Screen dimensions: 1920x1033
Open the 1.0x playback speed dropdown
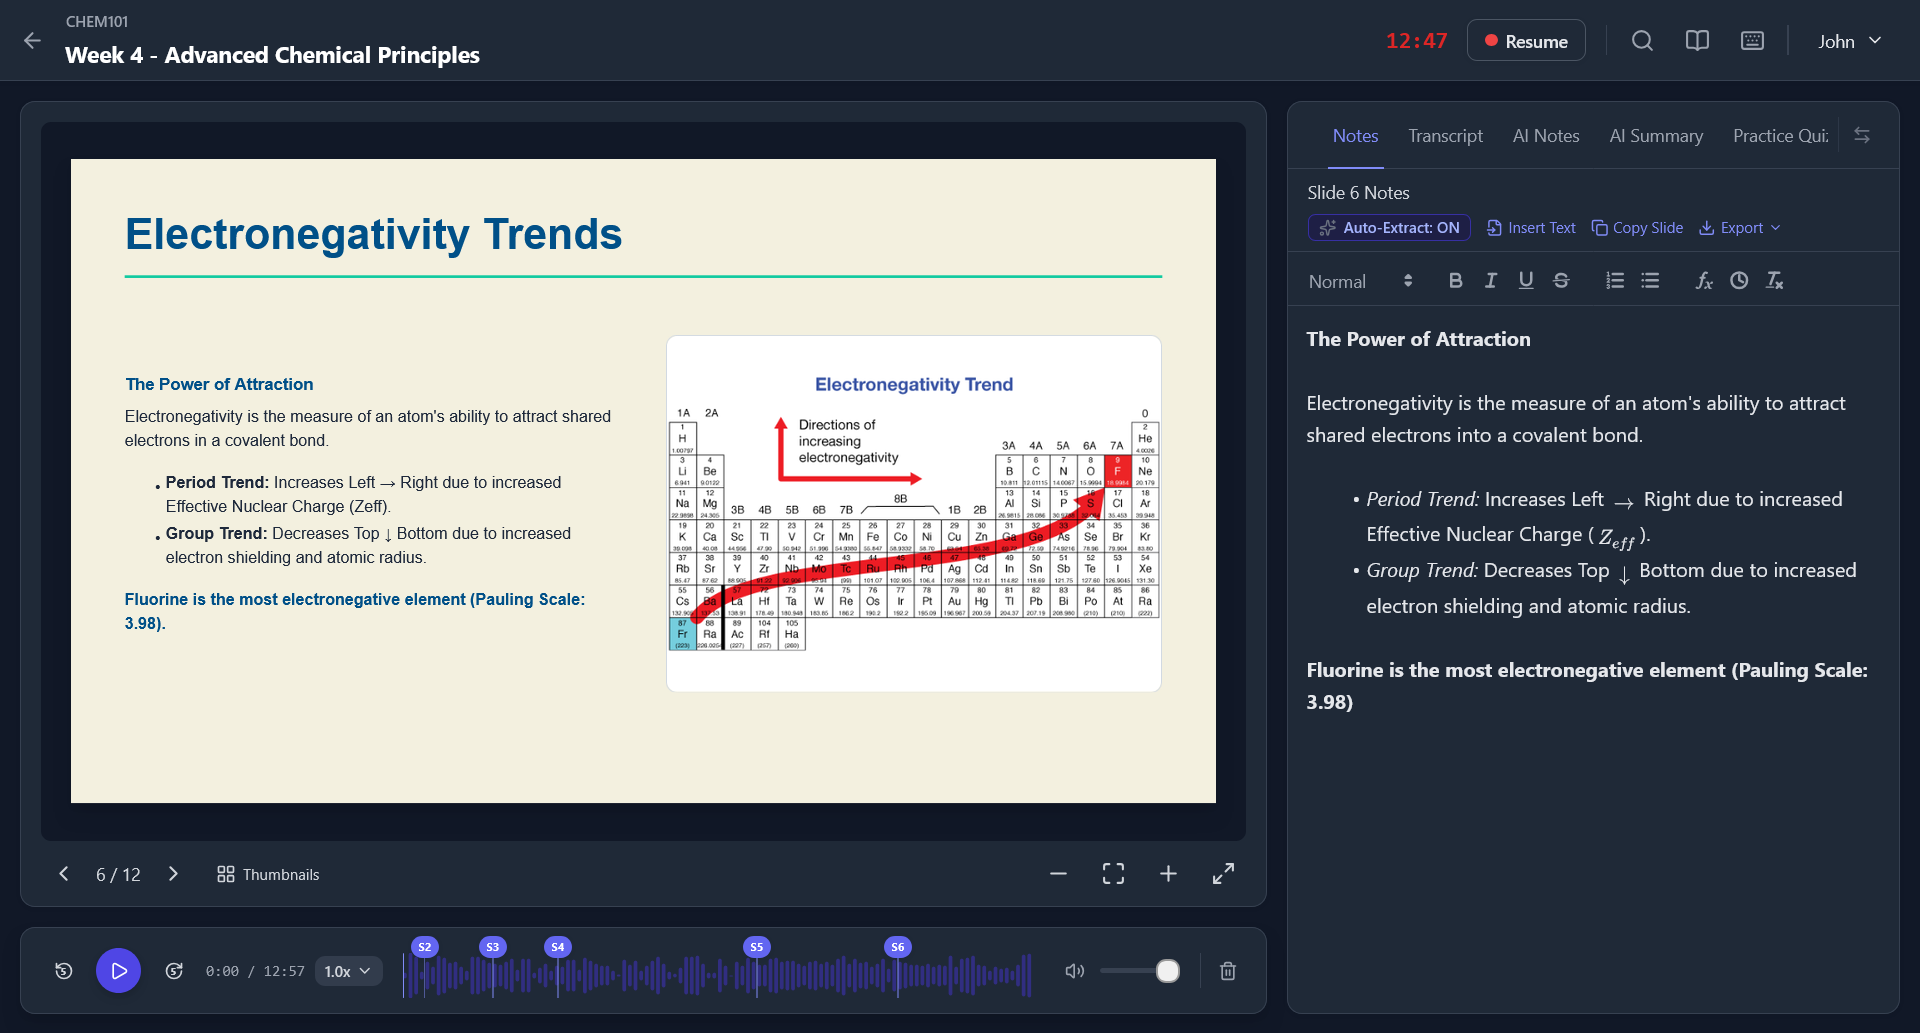(348, 971)
